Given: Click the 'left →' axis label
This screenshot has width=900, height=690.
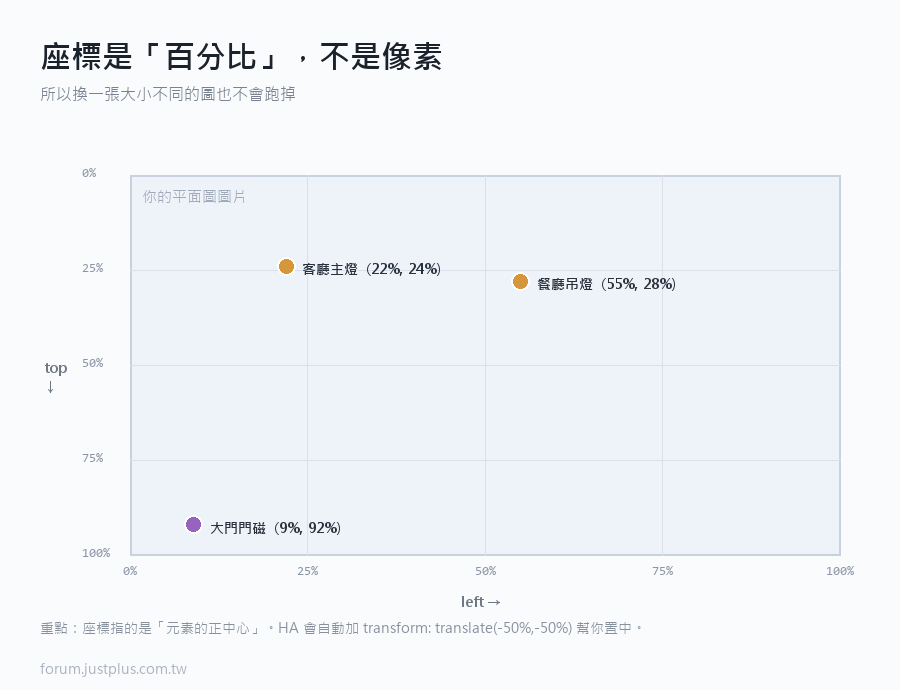Looking at the screenshot, I should coord(481,602).
